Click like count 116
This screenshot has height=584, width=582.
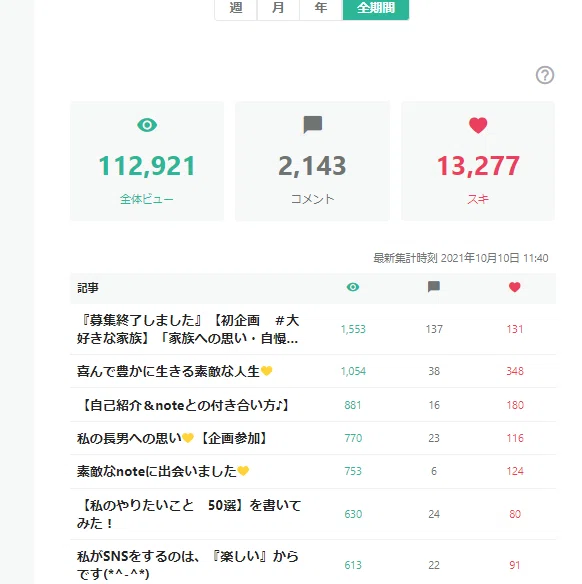point(515,438)
